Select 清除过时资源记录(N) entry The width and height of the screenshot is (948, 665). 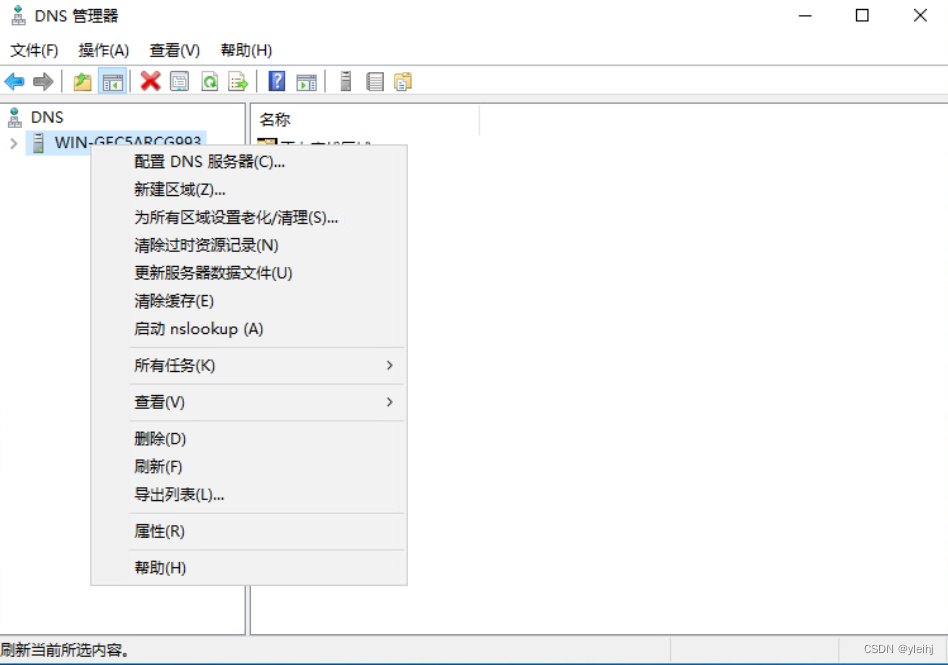click(249, 245)
